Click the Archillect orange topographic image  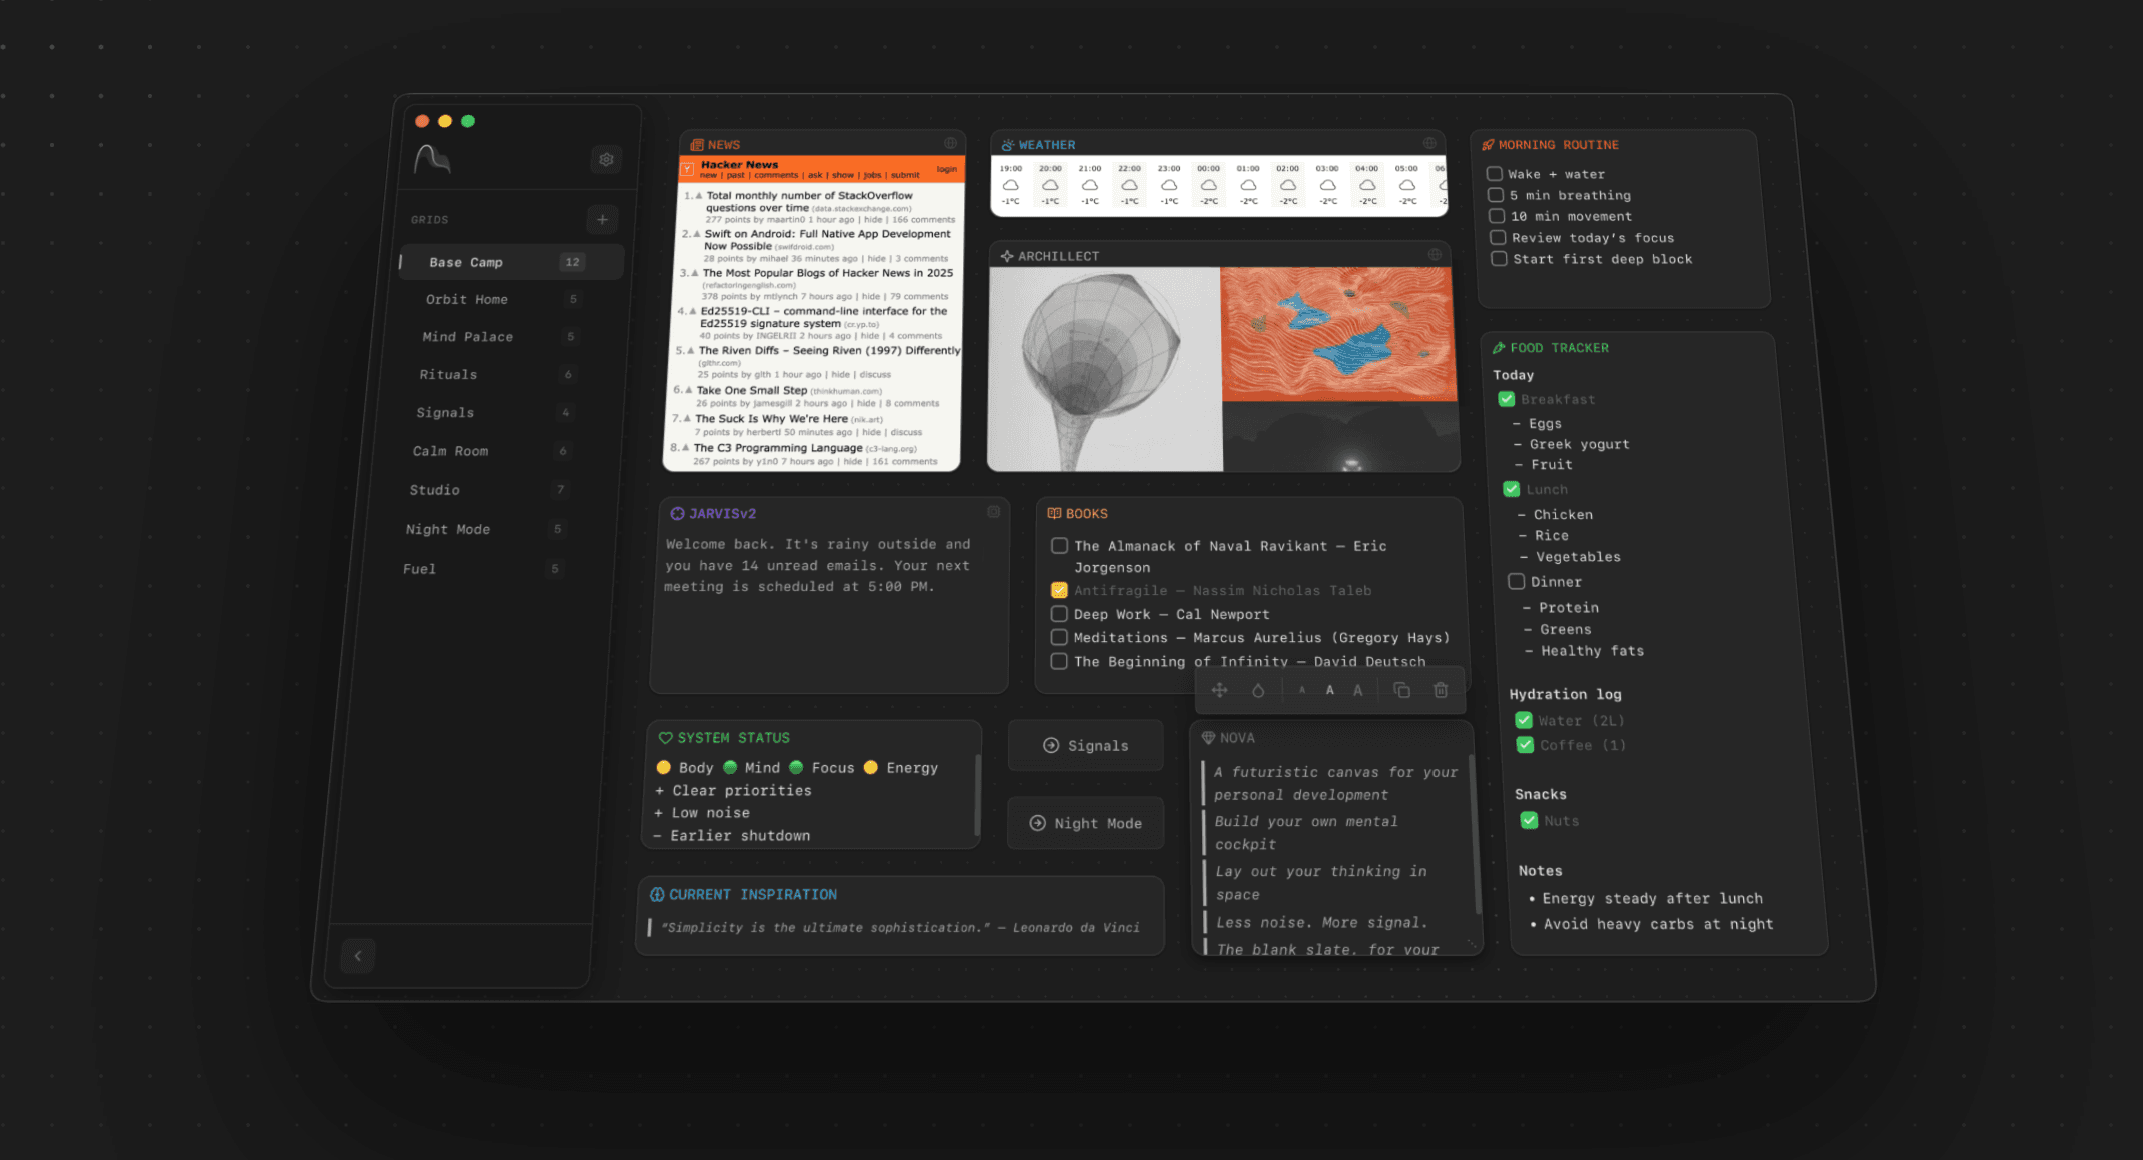1338,334
